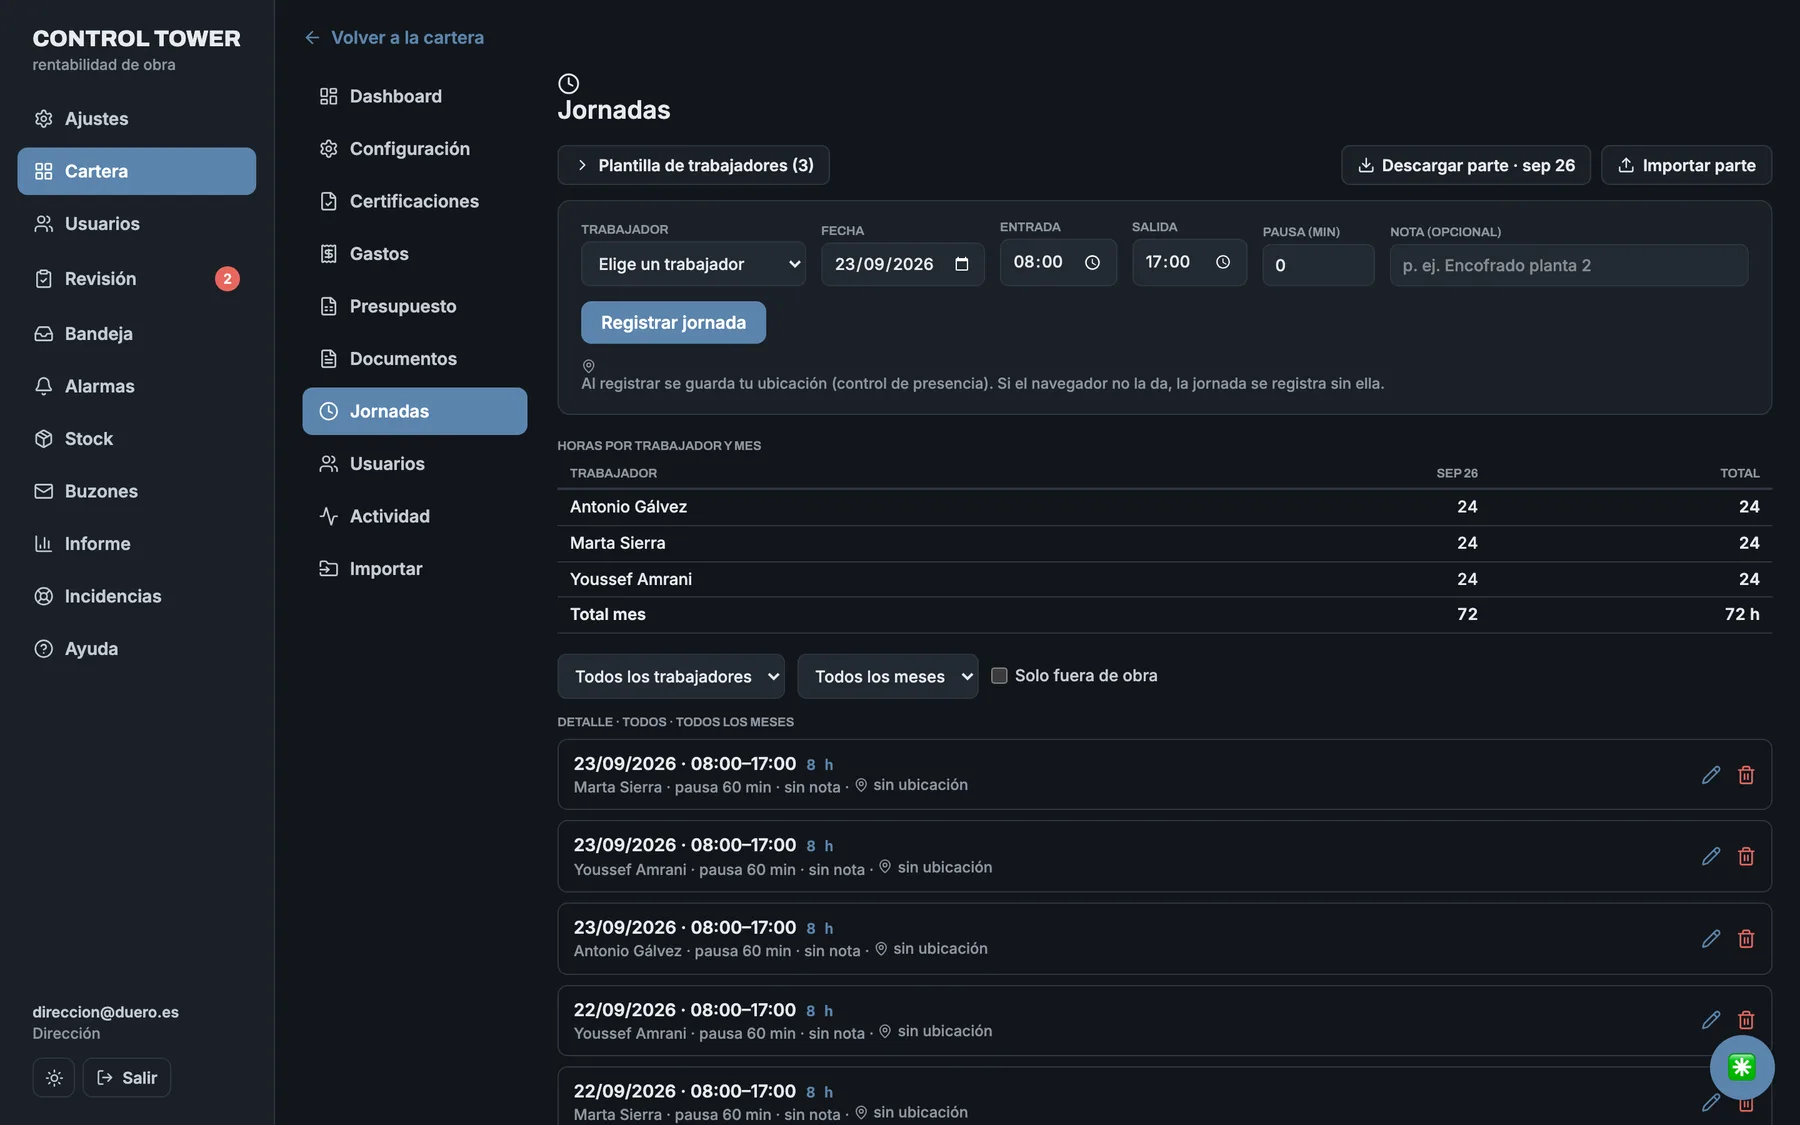
Task: Open Actividad tab
Action: (x=414, y=516)
